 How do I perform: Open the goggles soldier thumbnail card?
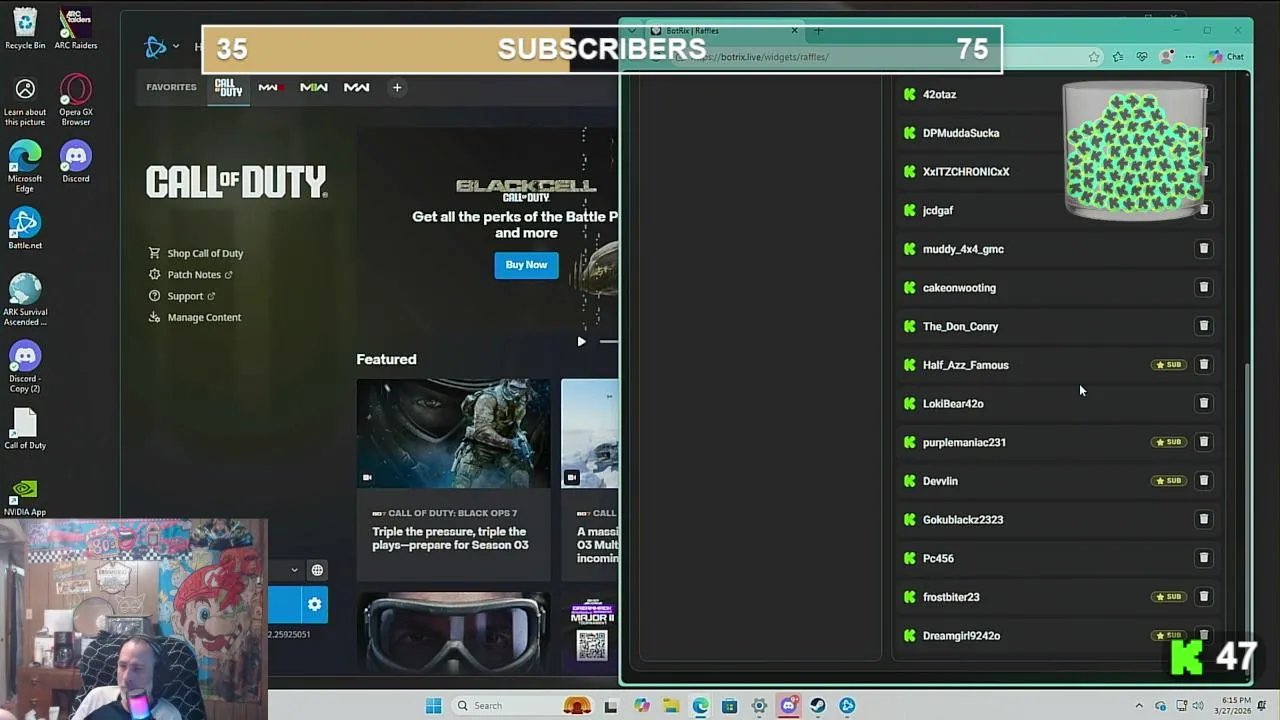[453, 631]
